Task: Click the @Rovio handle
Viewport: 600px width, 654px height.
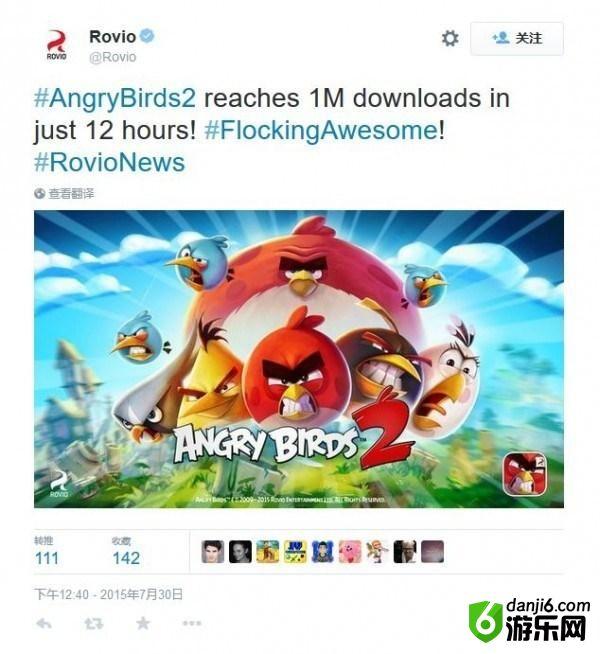Action: point(113,57)
